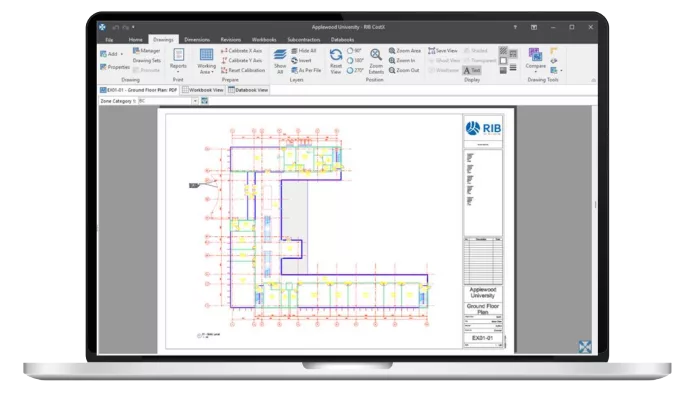Calibrate the Y Axis
Screen dimensions: 700x394
tap(242, 60)
